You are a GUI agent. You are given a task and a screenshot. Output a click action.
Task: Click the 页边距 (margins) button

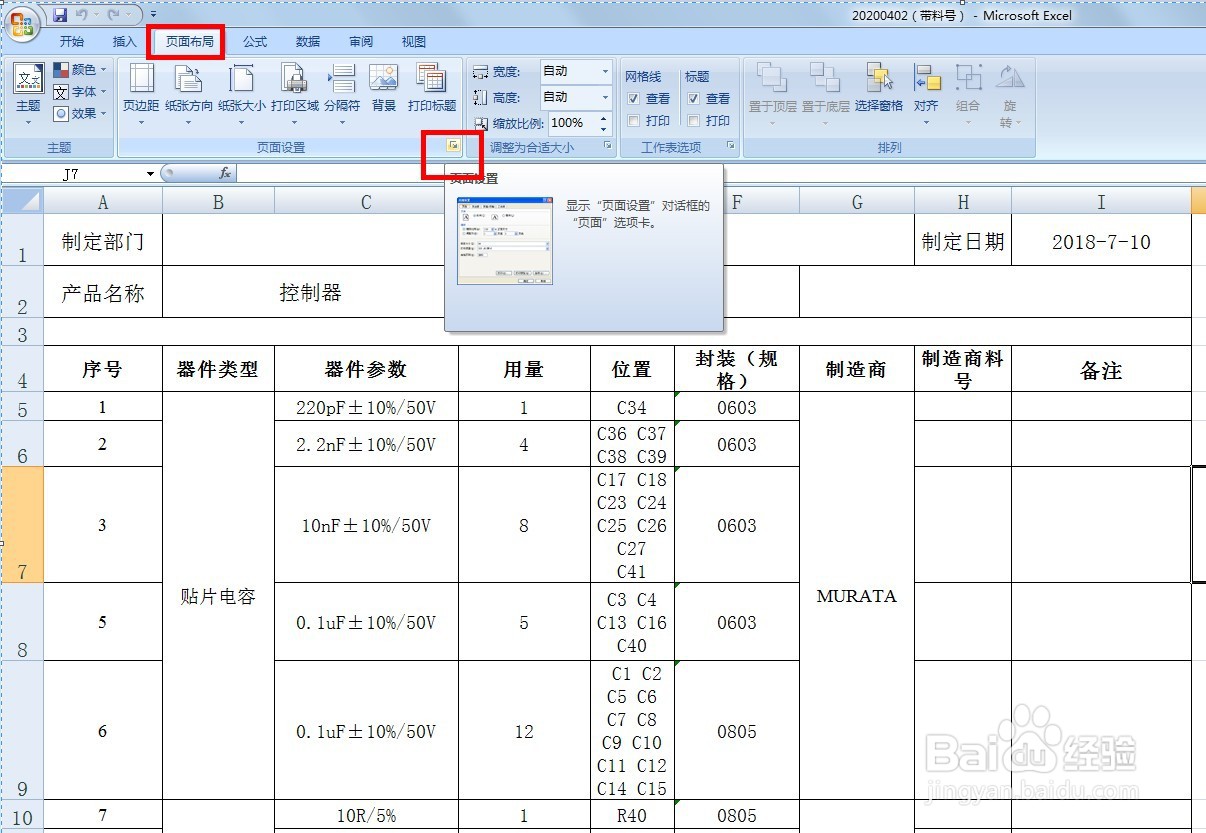coord(143,88)
